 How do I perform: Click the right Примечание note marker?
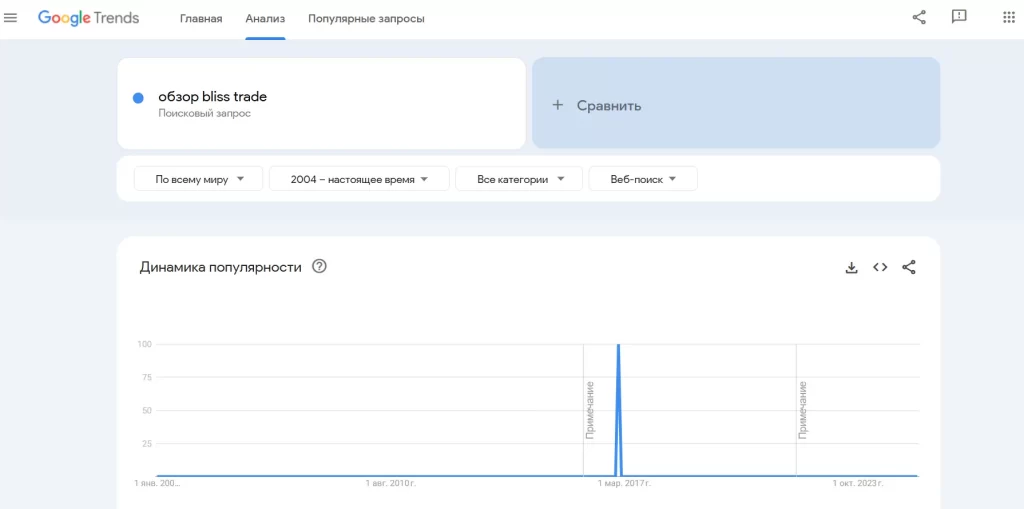[803, 410]
